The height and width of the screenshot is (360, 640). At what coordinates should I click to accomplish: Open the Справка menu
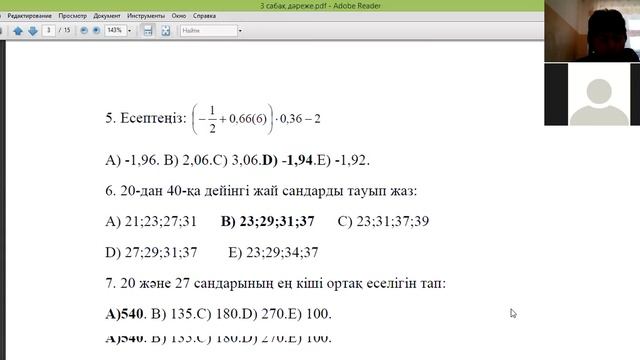point(204,16)
